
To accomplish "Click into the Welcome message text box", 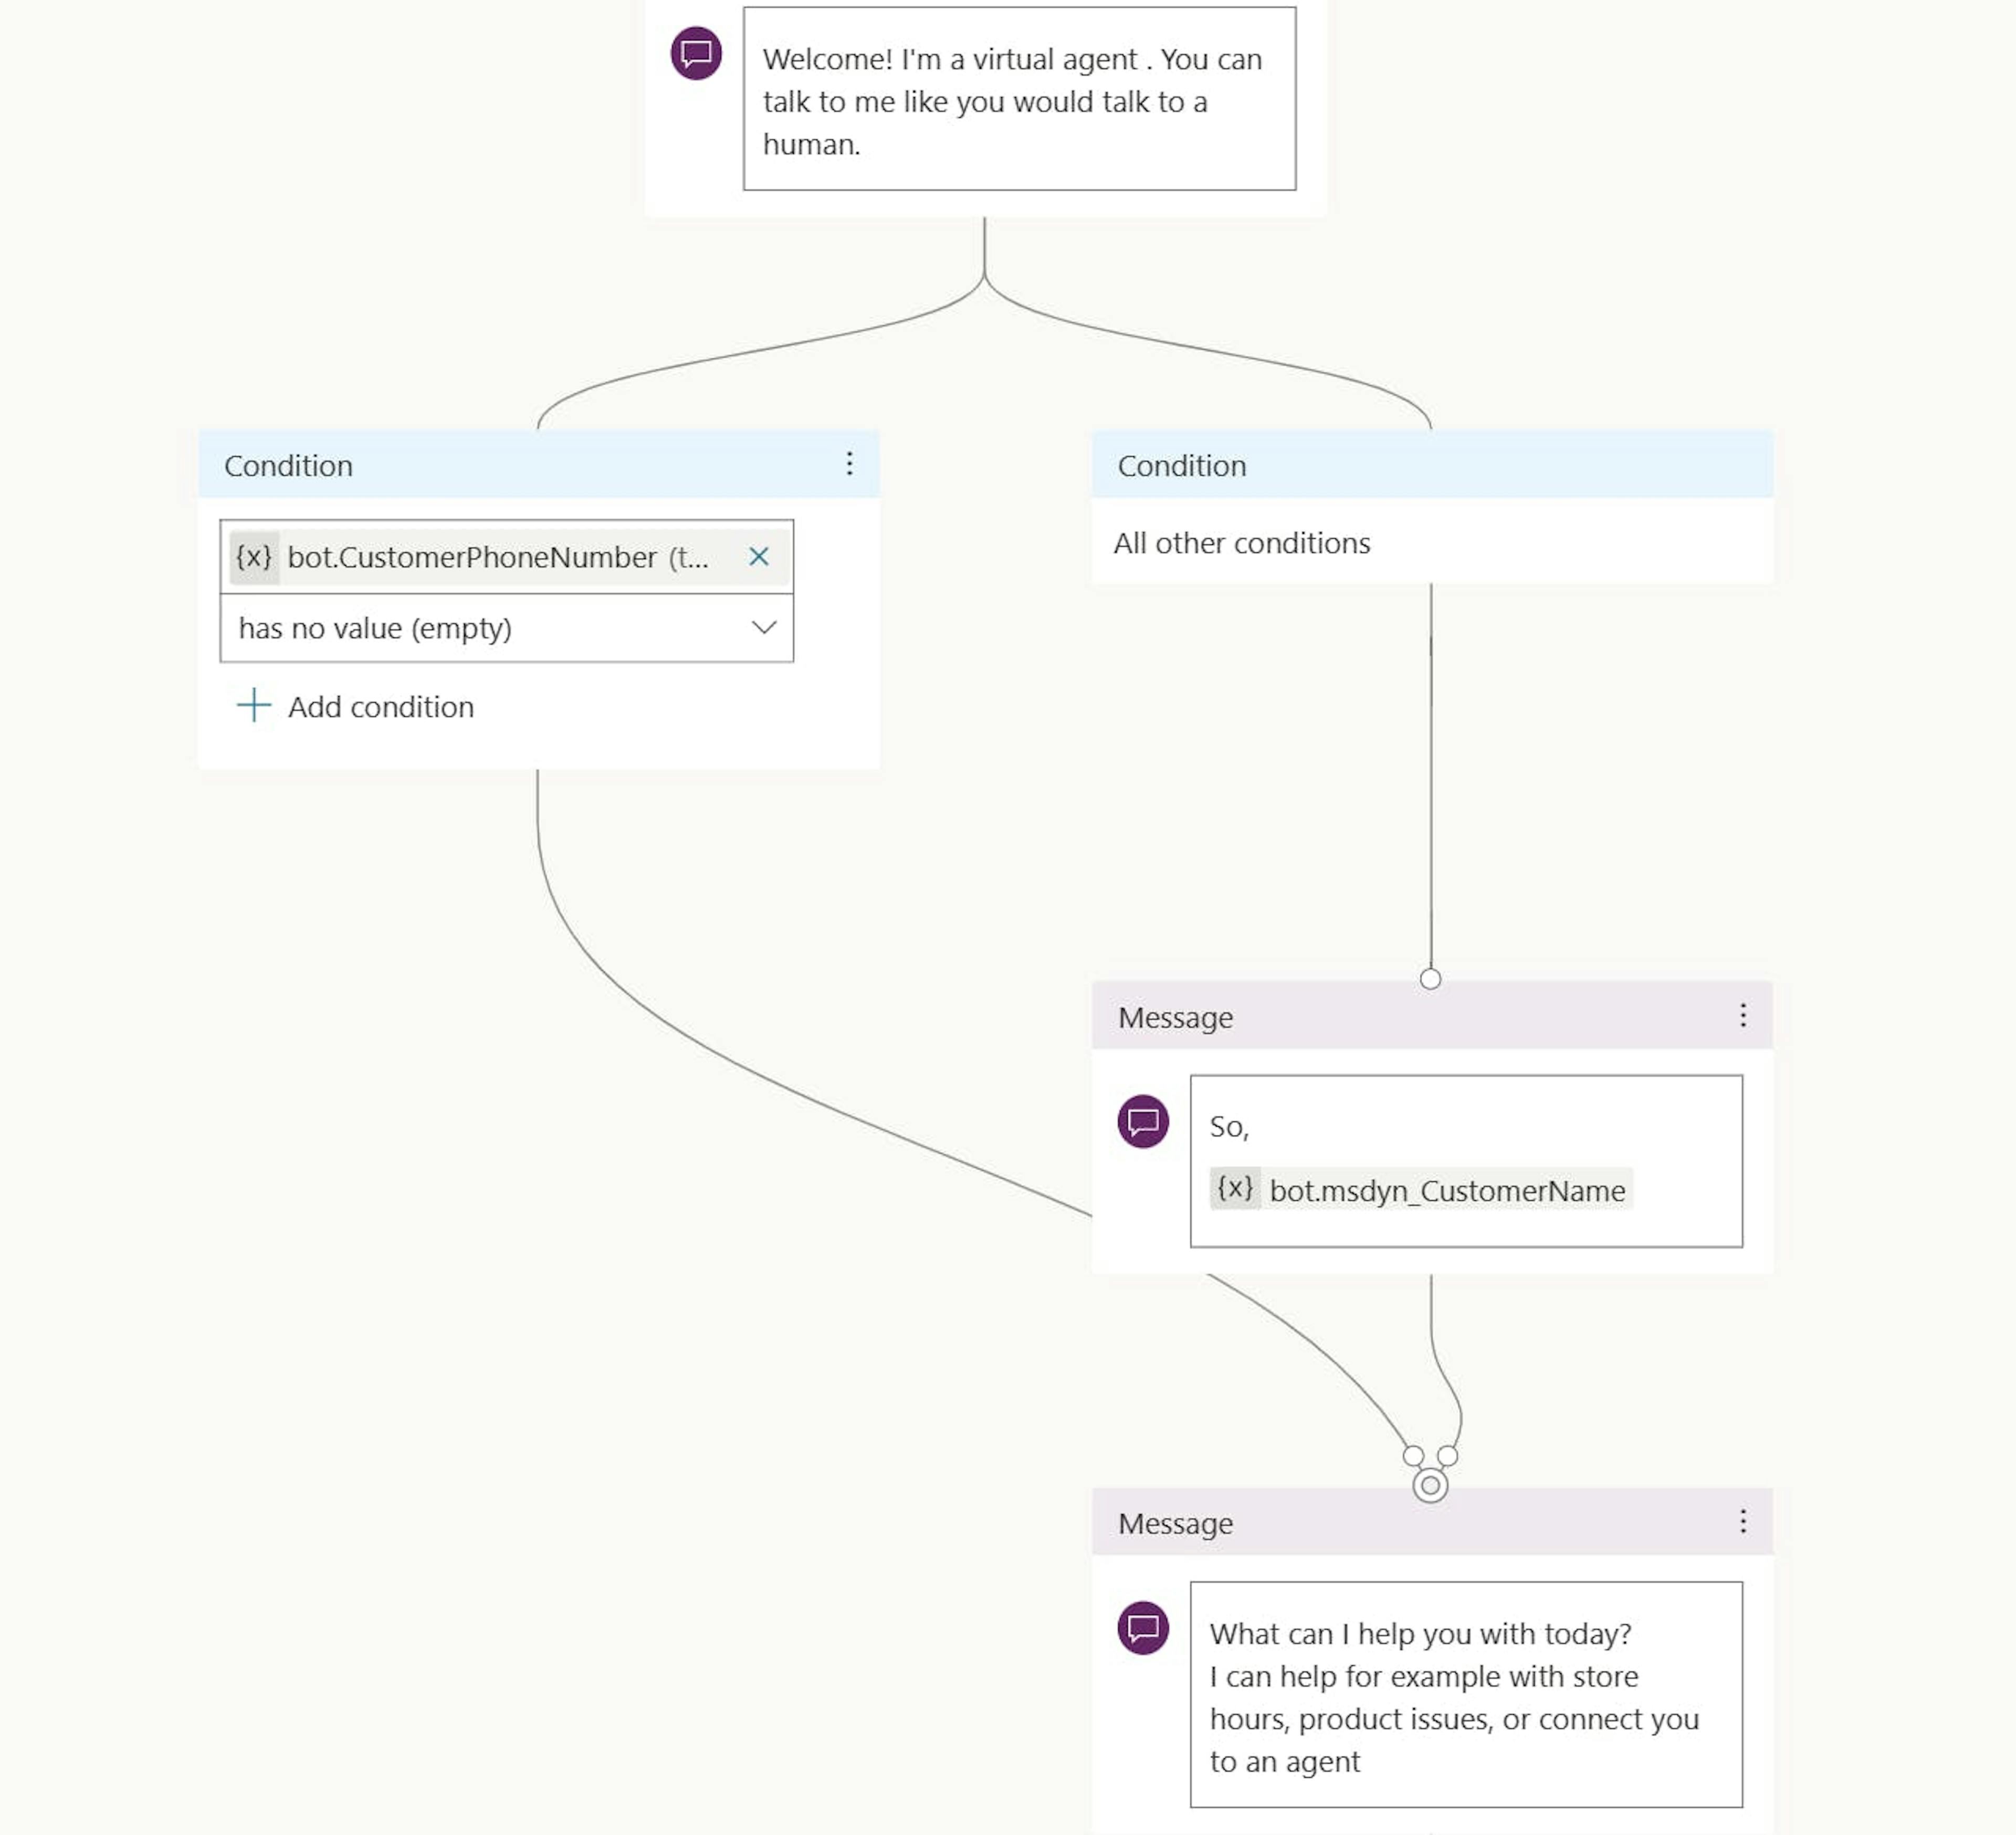I will pyautogui.click(x=1019, y=99).
